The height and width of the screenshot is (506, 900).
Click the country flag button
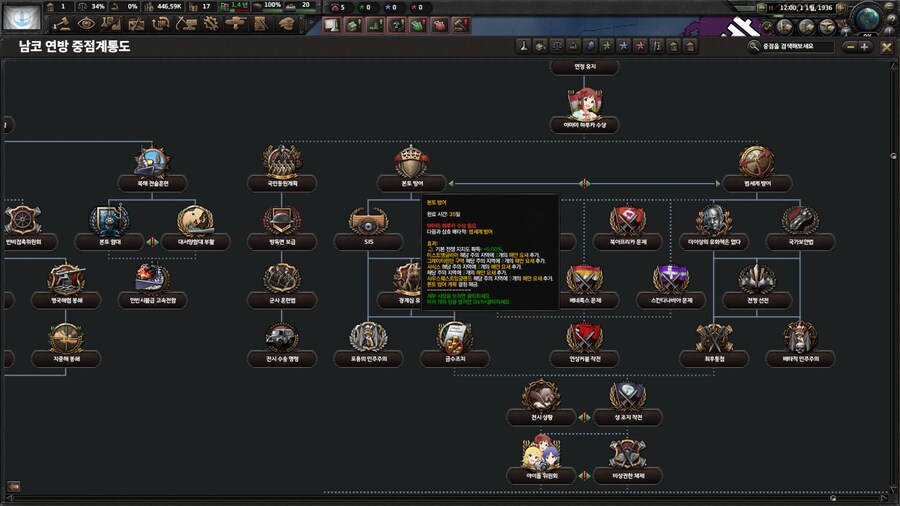pyautogui.click(x=21, y=17)
